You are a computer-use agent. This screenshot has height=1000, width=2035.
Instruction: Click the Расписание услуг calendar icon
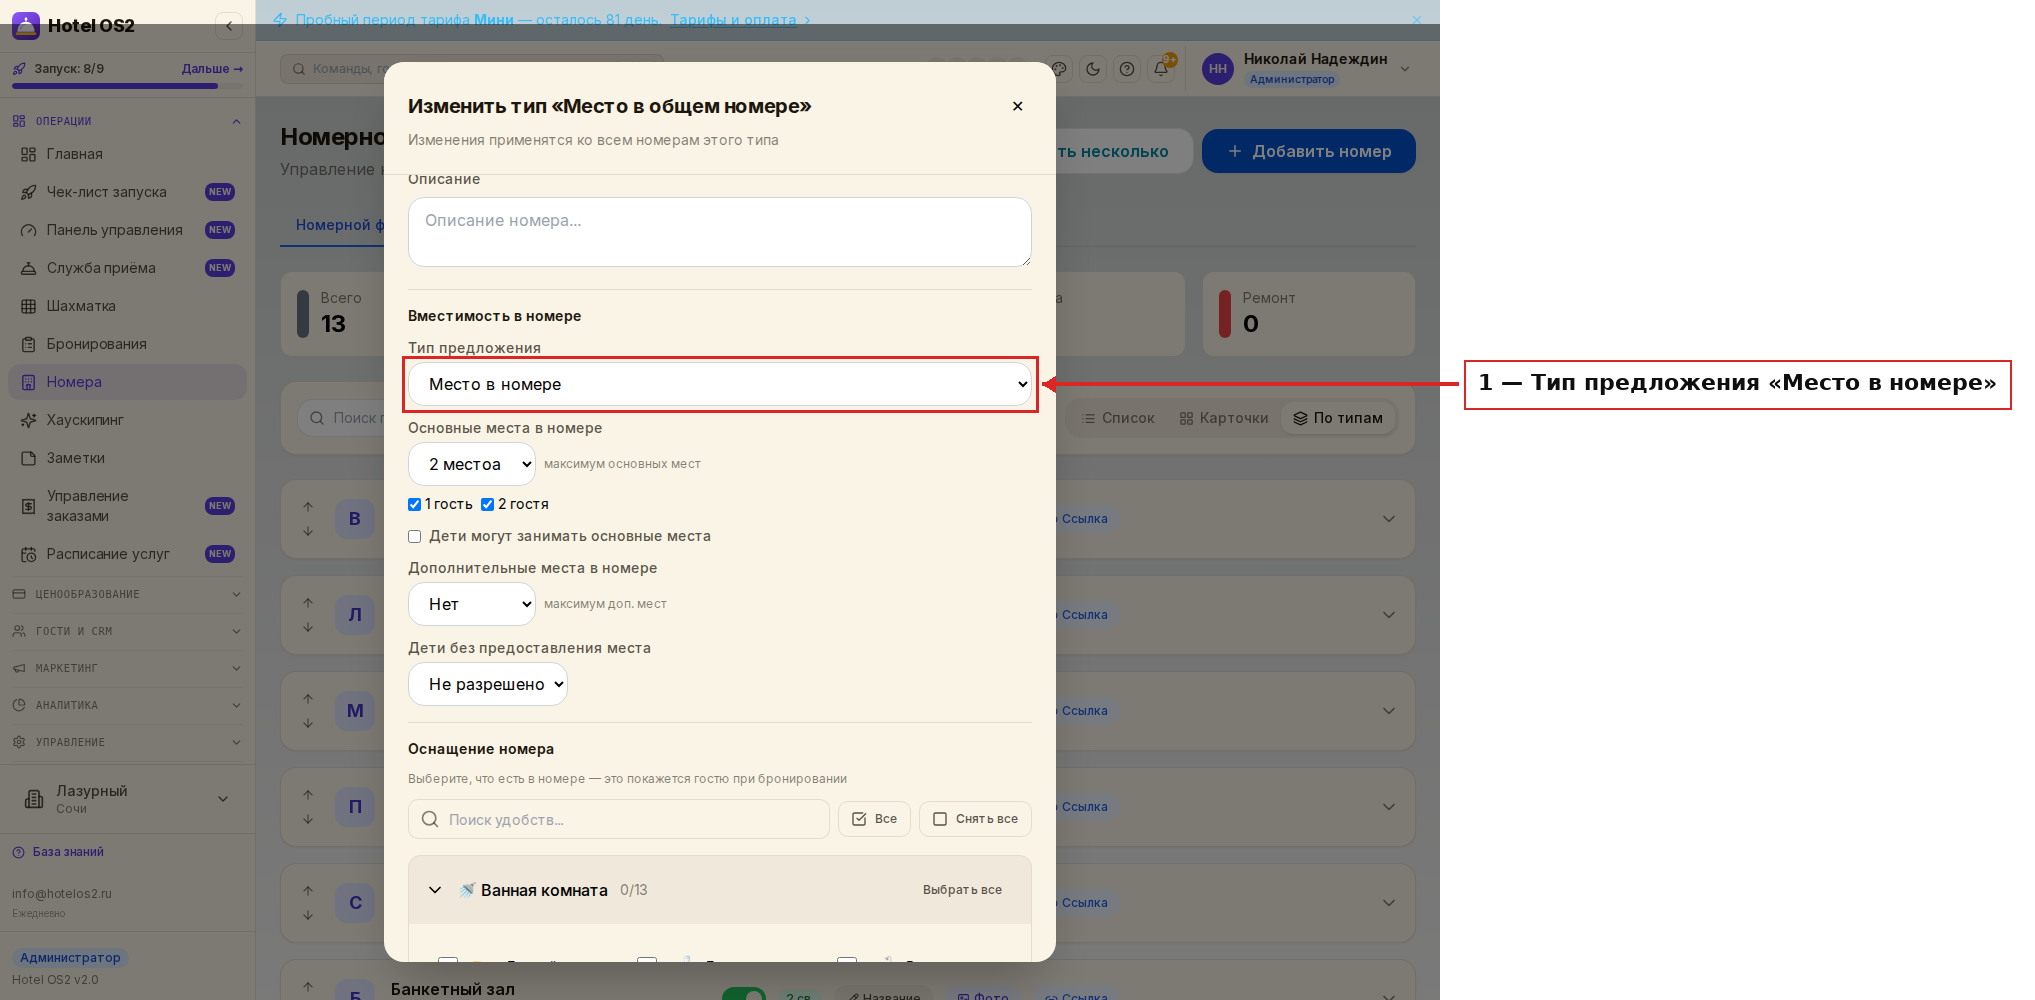[x=28, y=554]
